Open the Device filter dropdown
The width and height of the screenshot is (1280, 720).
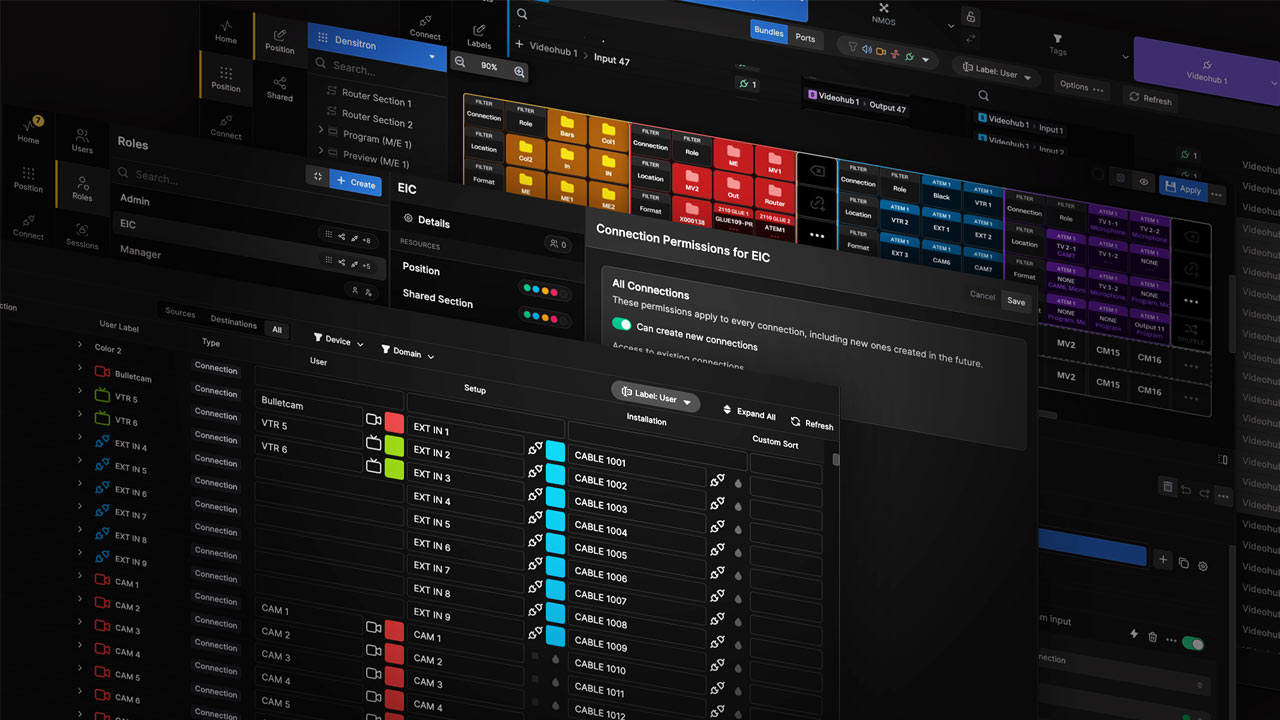pos(338,340)
